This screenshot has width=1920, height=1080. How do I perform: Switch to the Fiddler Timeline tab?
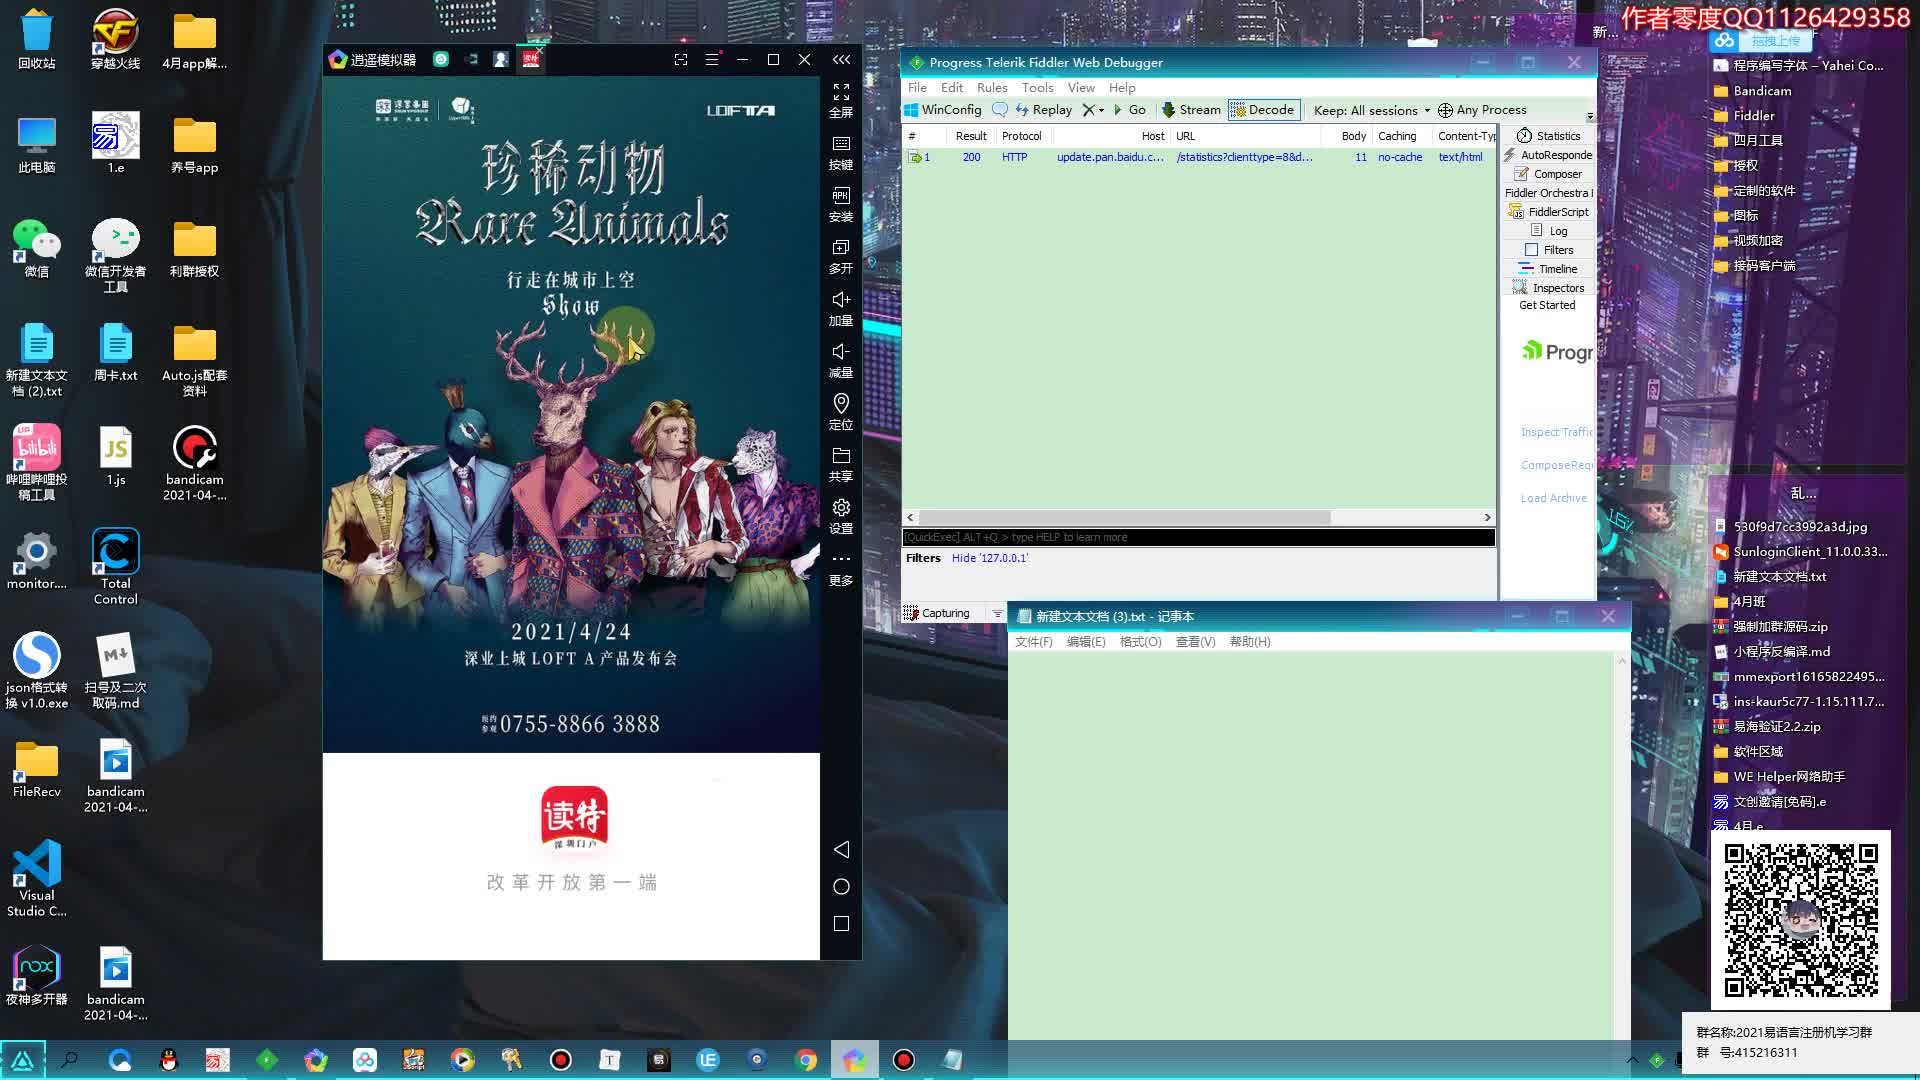click(x=1549, y=269)
